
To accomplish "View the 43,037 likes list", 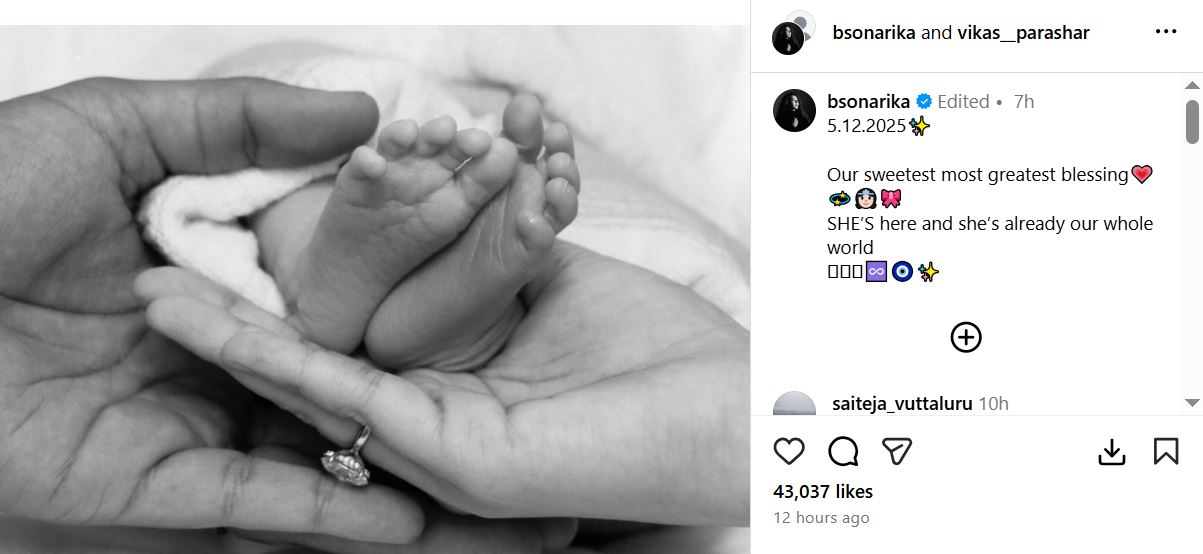I will click(823, 492).
